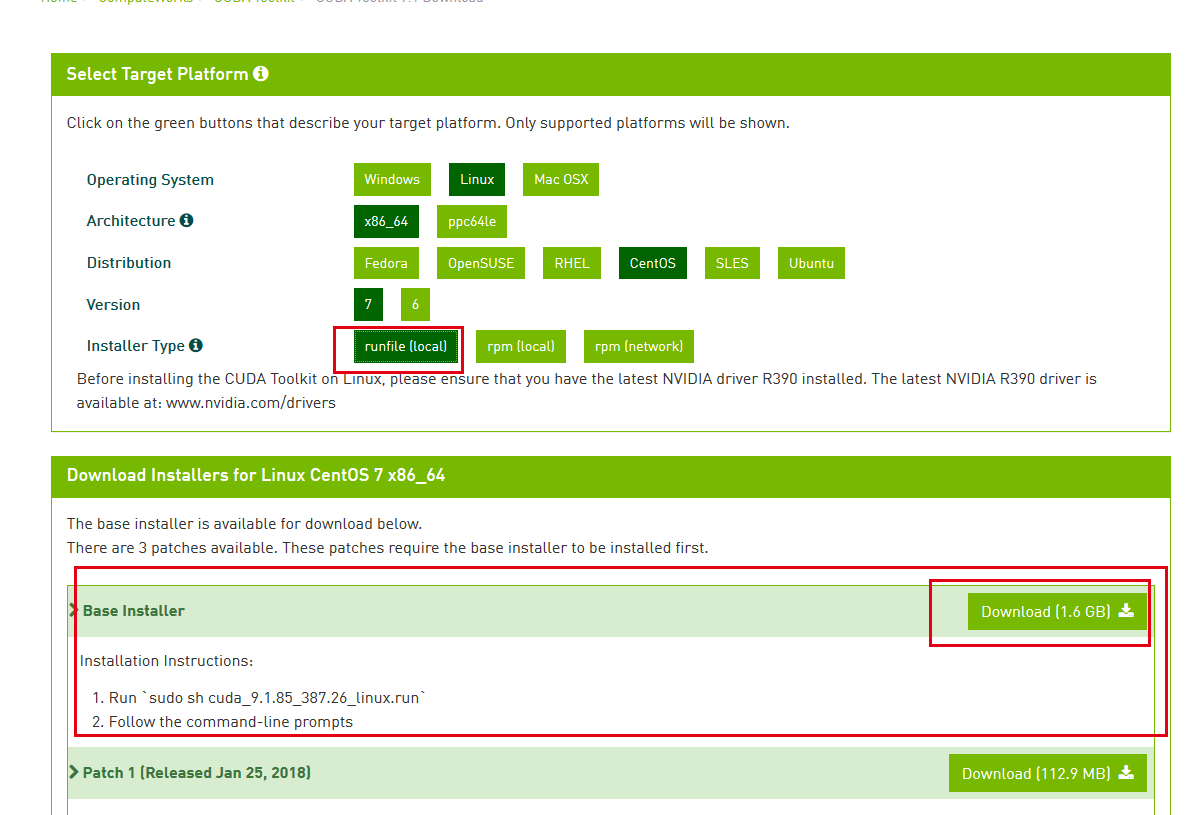Download the 112.9 MB Patch 1
The width and height of the screenshot is (1185, 815).
pos(1047,773)
